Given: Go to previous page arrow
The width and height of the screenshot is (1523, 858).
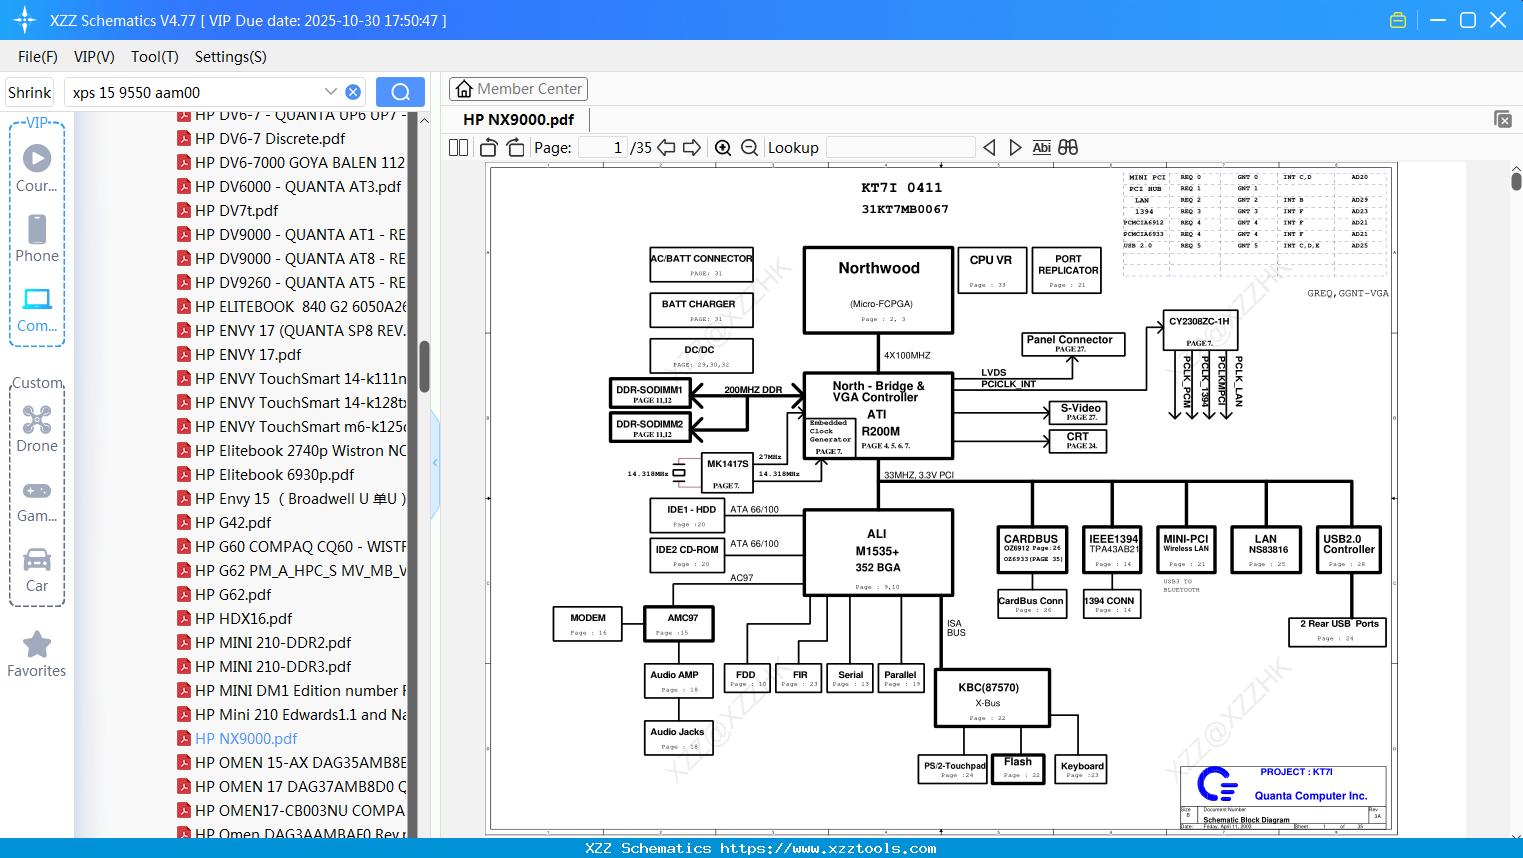Looking at the screenshot, I should (x=666, y=147).
